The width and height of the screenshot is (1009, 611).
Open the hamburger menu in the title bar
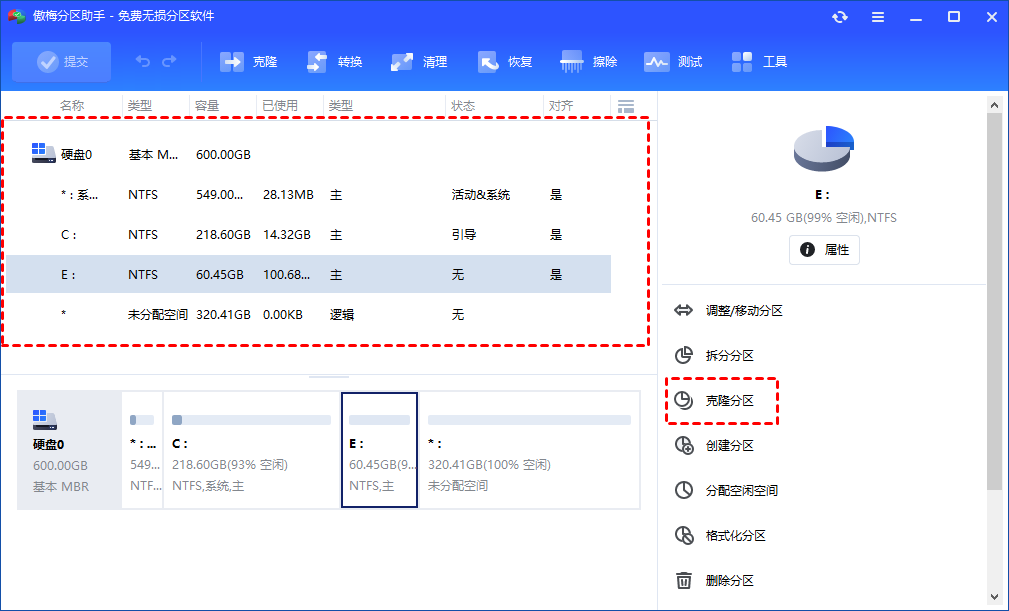[x=878, y=16]
